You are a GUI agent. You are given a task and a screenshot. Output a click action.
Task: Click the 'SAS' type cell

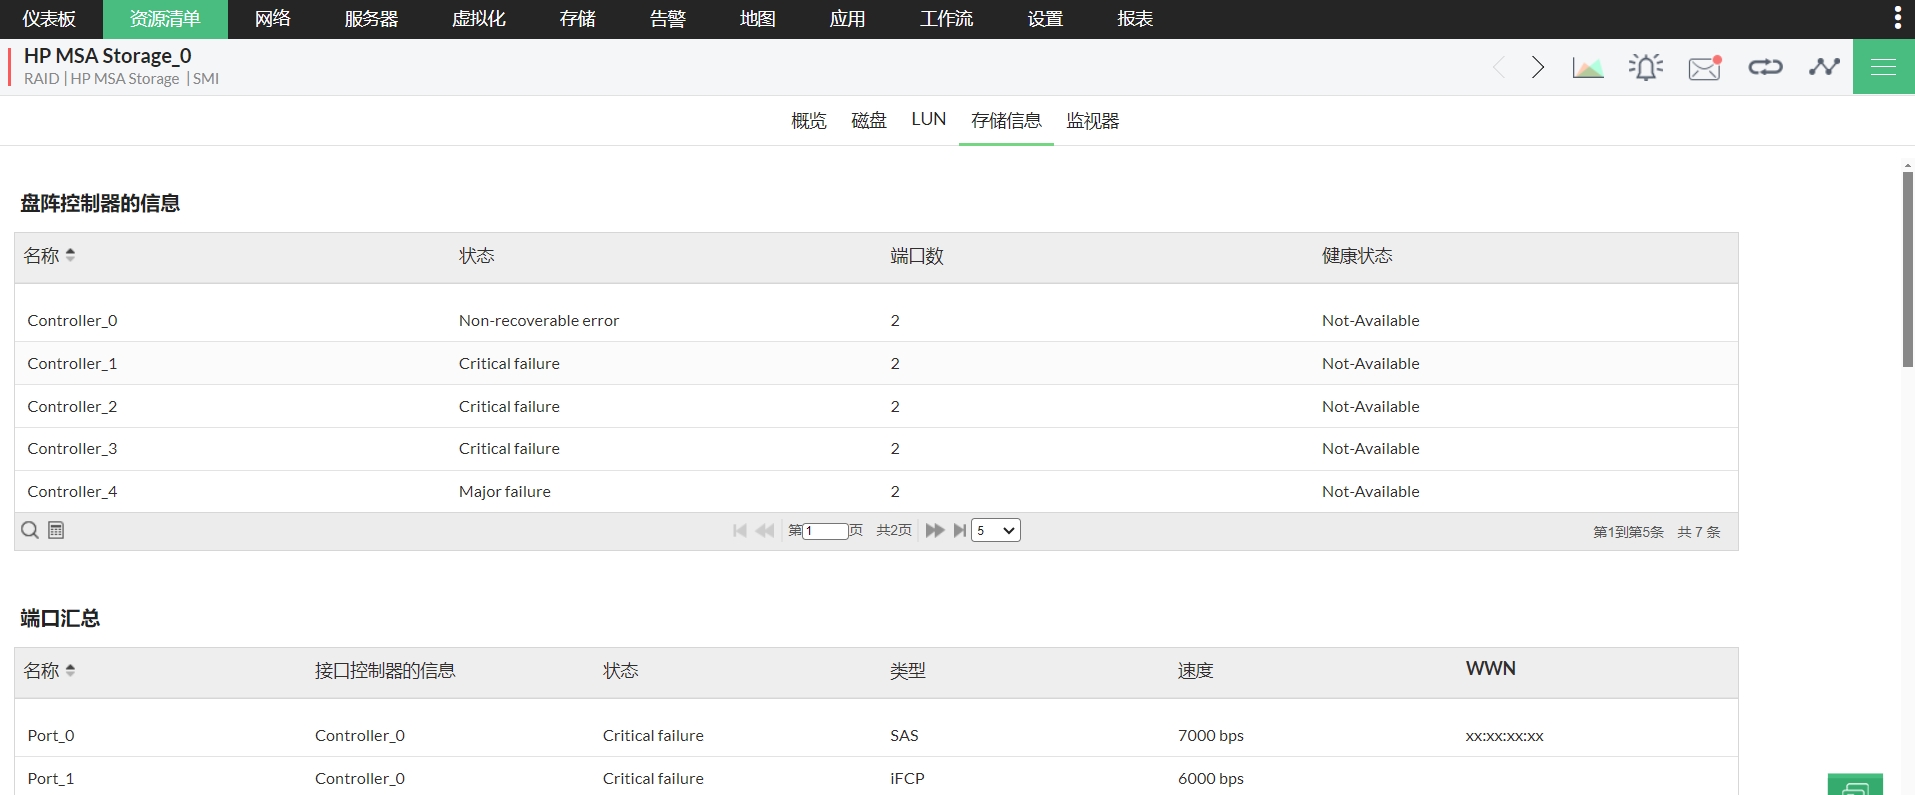tap(904, 736)
